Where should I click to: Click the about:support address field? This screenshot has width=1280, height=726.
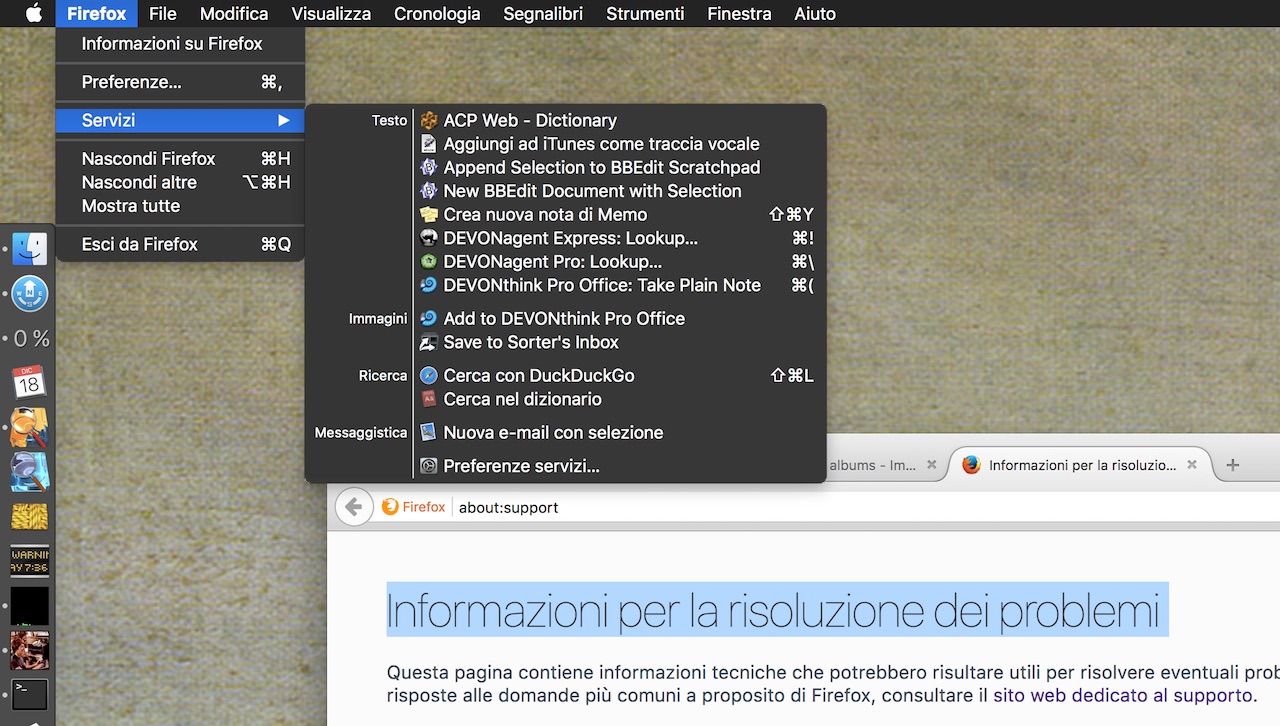(865, 507)
